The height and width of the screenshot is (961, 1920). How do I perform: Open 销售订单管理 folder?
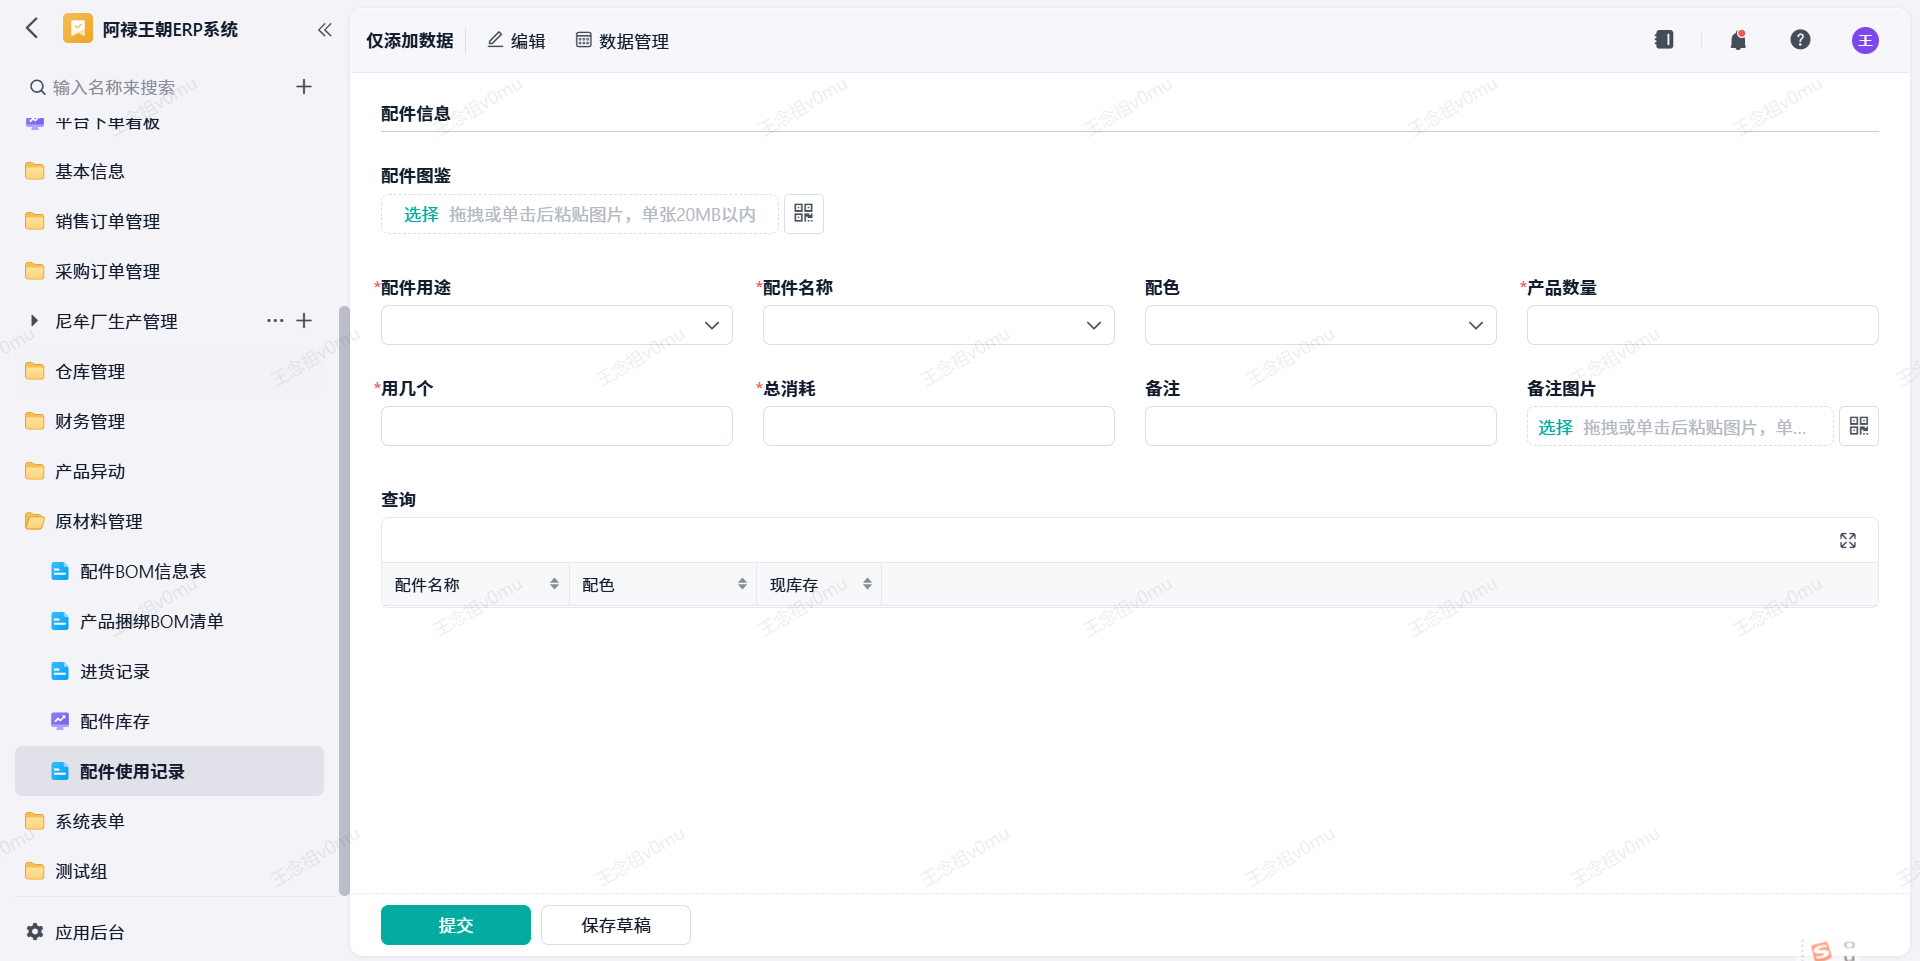click(x=170, y=221)
